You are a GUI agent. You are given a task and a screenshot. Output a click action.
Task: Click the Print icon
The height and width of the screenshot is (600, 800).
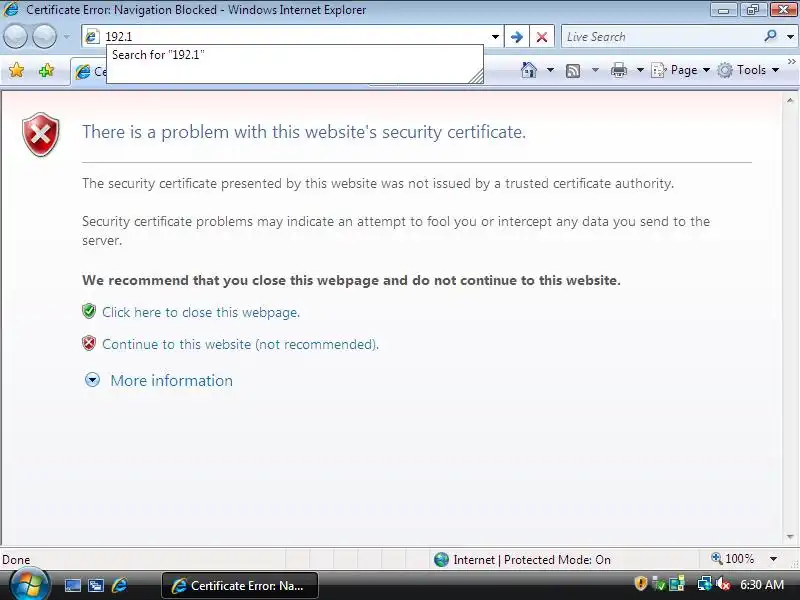tap(618, 70)
